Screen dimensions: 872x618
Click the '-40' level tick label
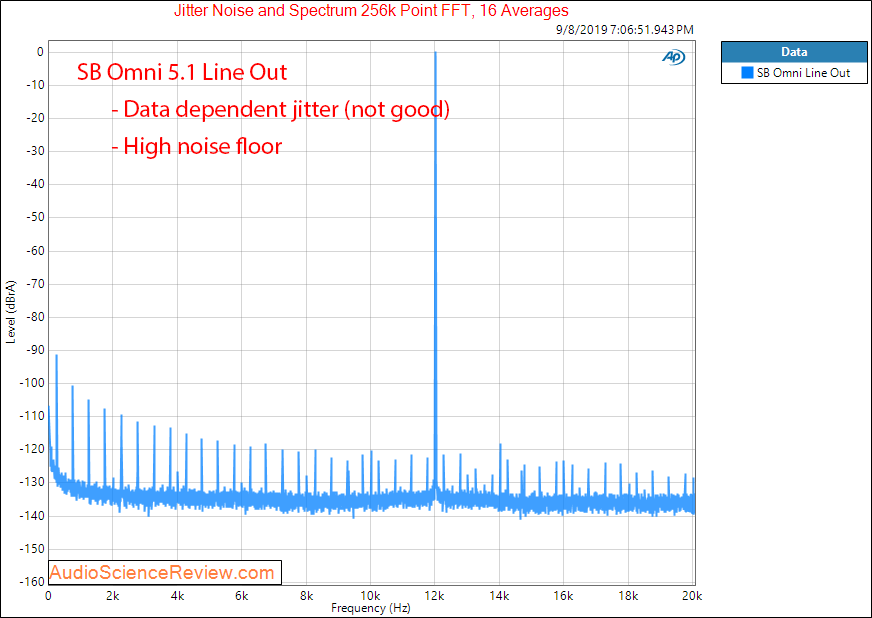(x=34, y=184)
